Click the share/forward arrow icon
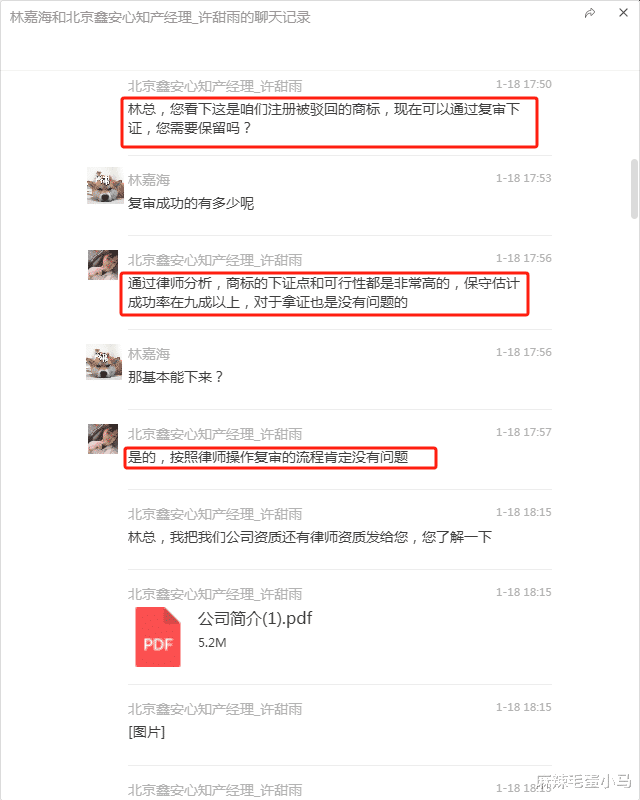Image resolution: width=640 pixels, height=800 pixels. pyautogui.click(x=590, y=13)
